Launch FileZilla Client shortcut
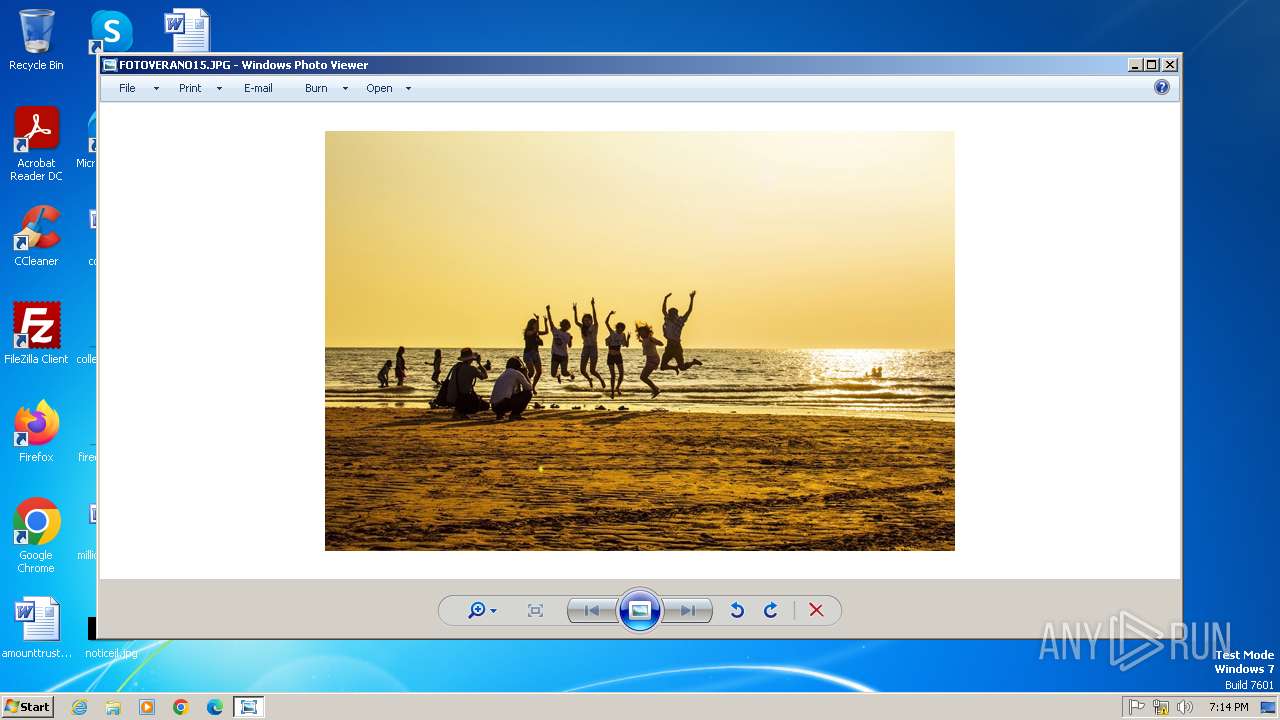The width and height of the screenshot is (1280, 720). tap(36, 333)
